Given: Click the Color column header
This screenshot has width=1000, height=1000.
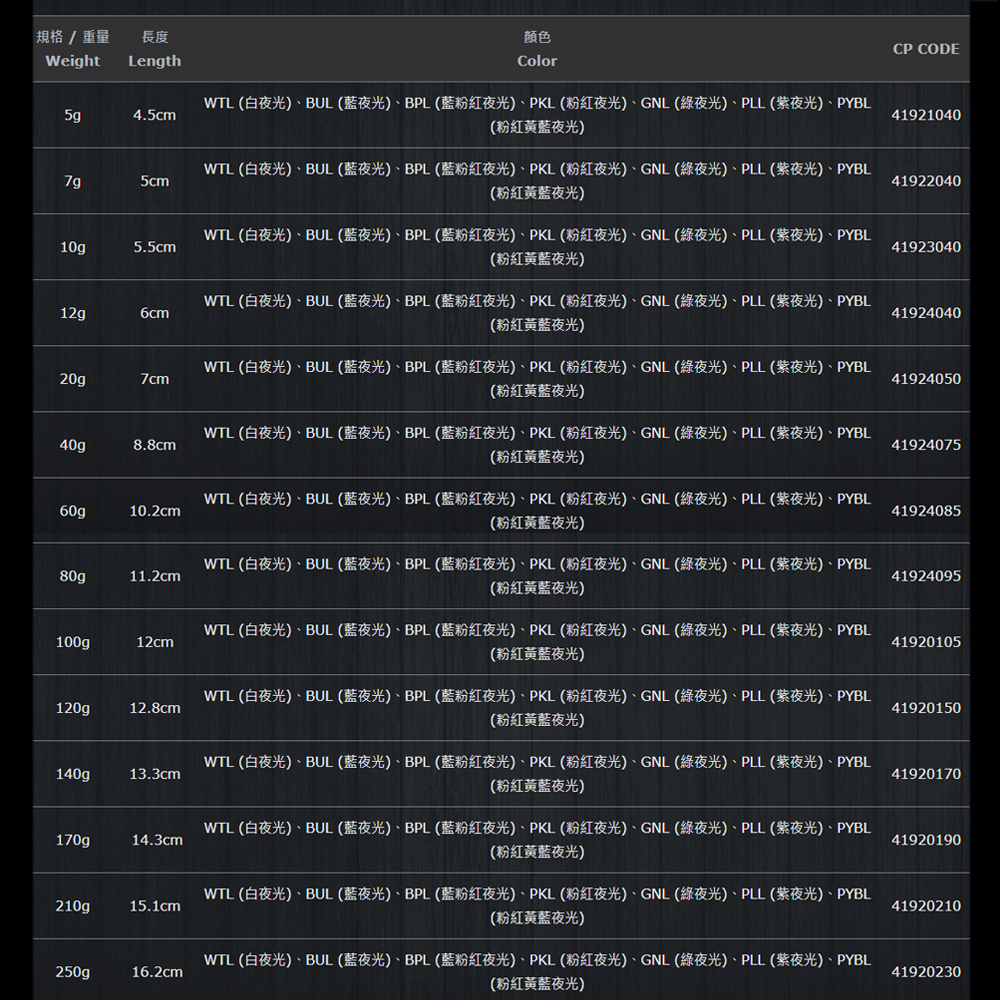Looking at the screenshot, I should (x=537, y=50).
